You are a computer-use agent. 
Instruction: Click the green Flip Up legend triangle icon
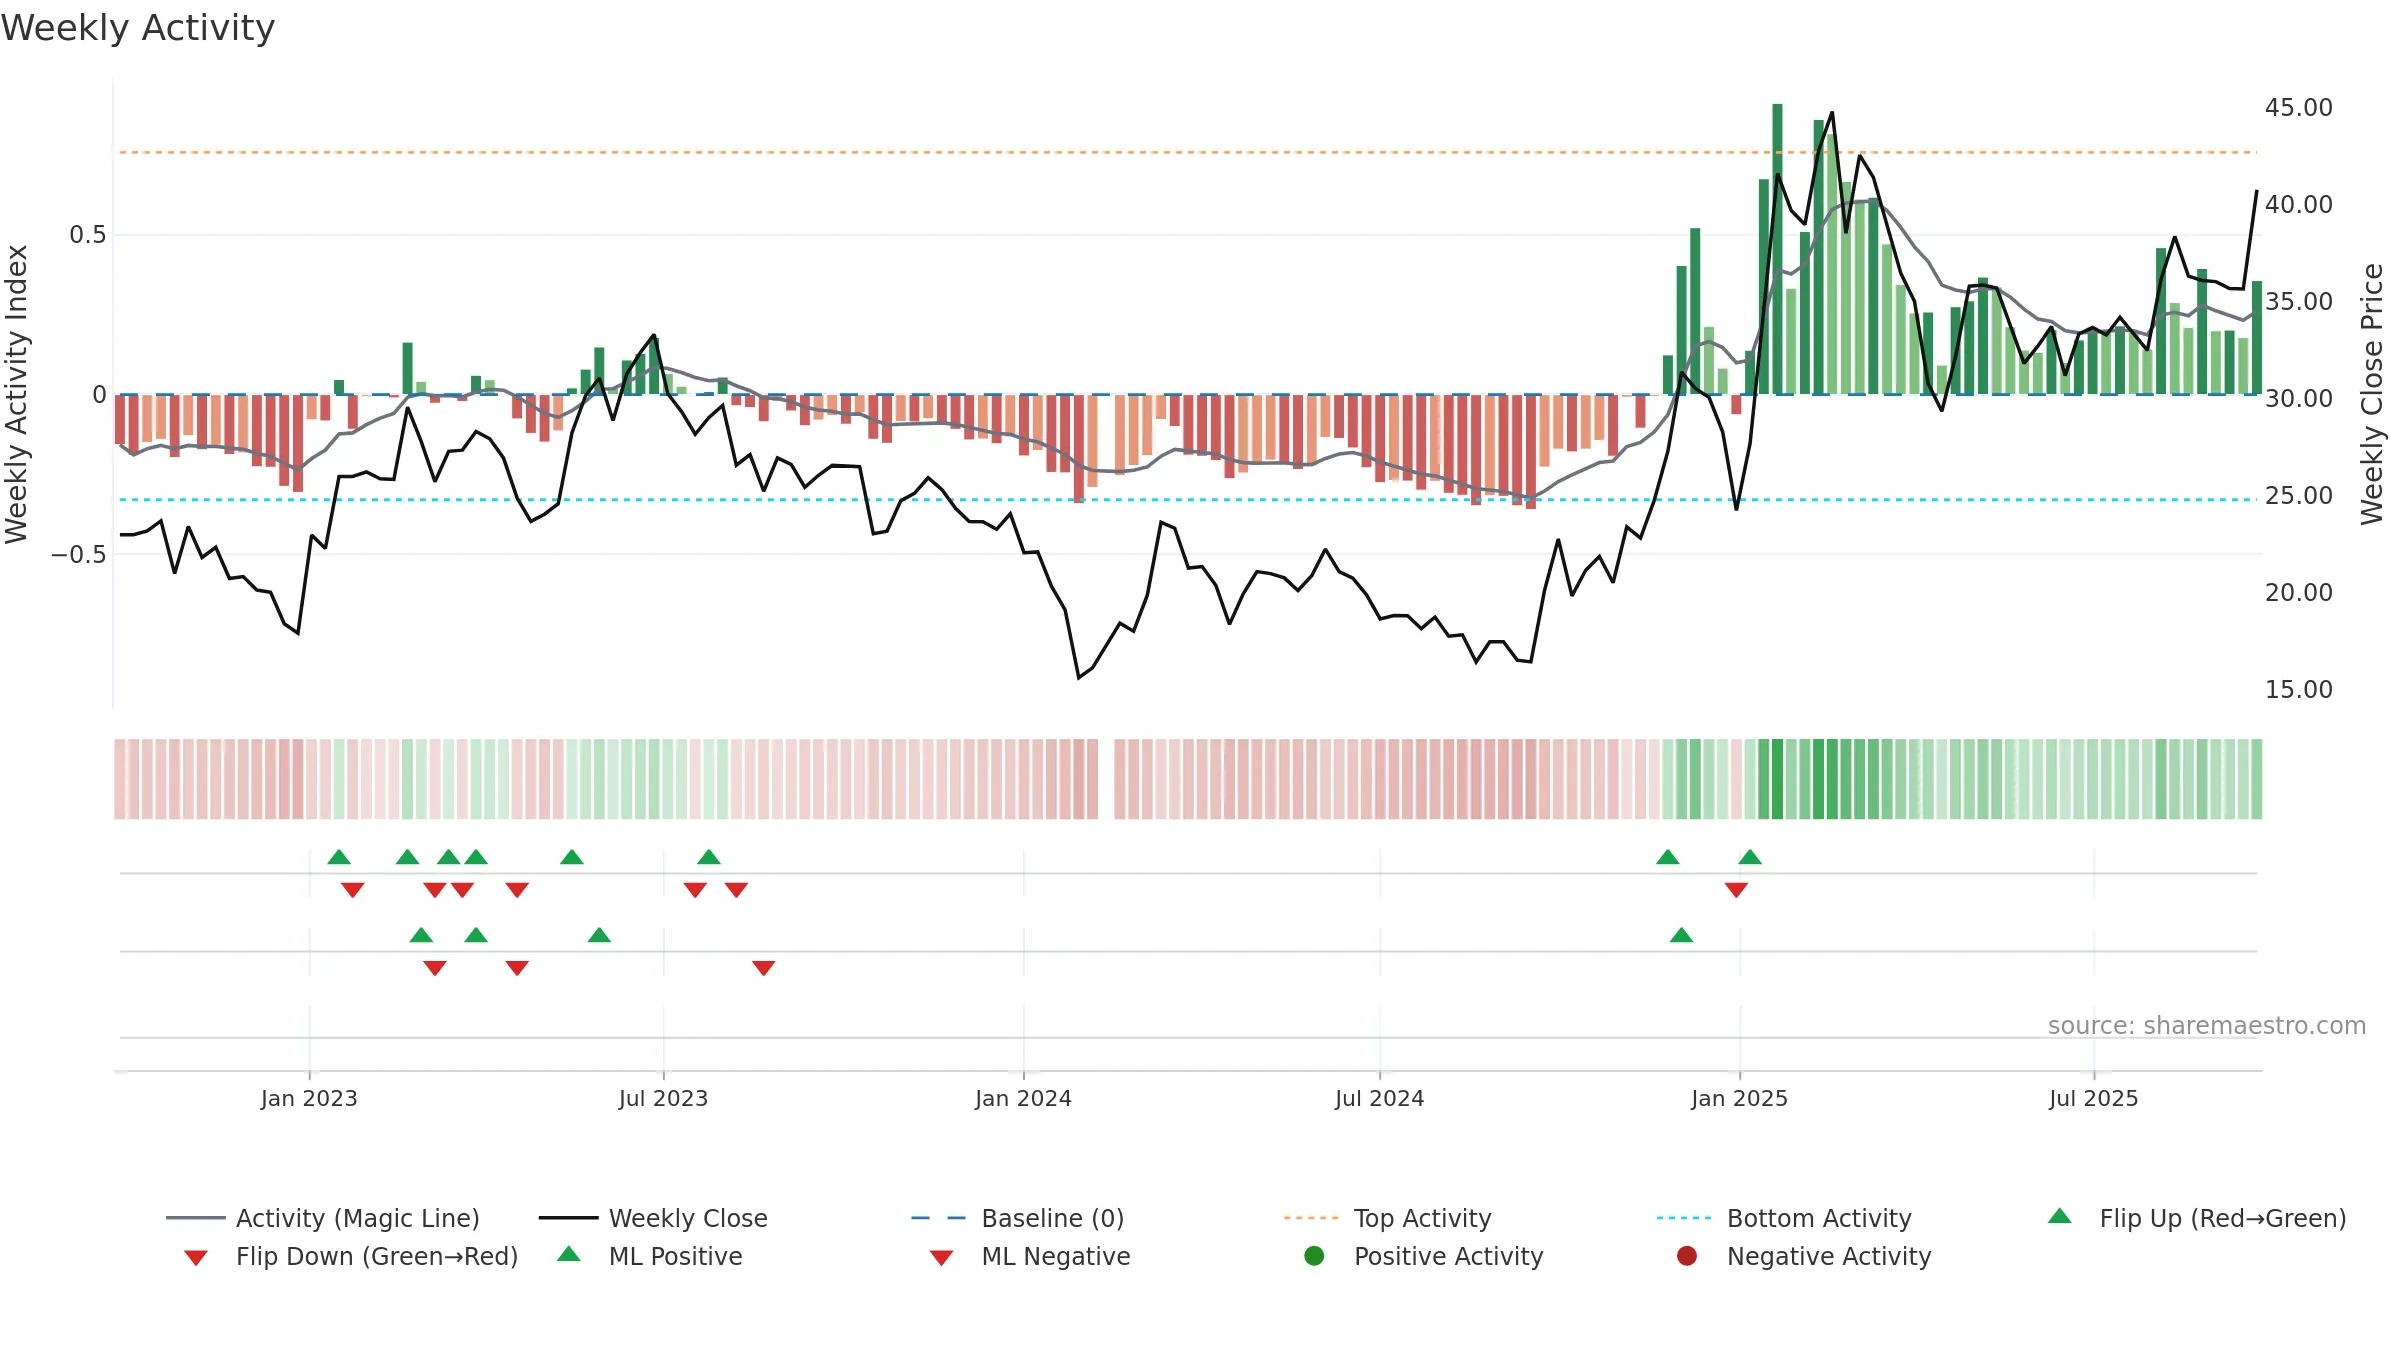pyautogui.click(x=2060, y=1216)
